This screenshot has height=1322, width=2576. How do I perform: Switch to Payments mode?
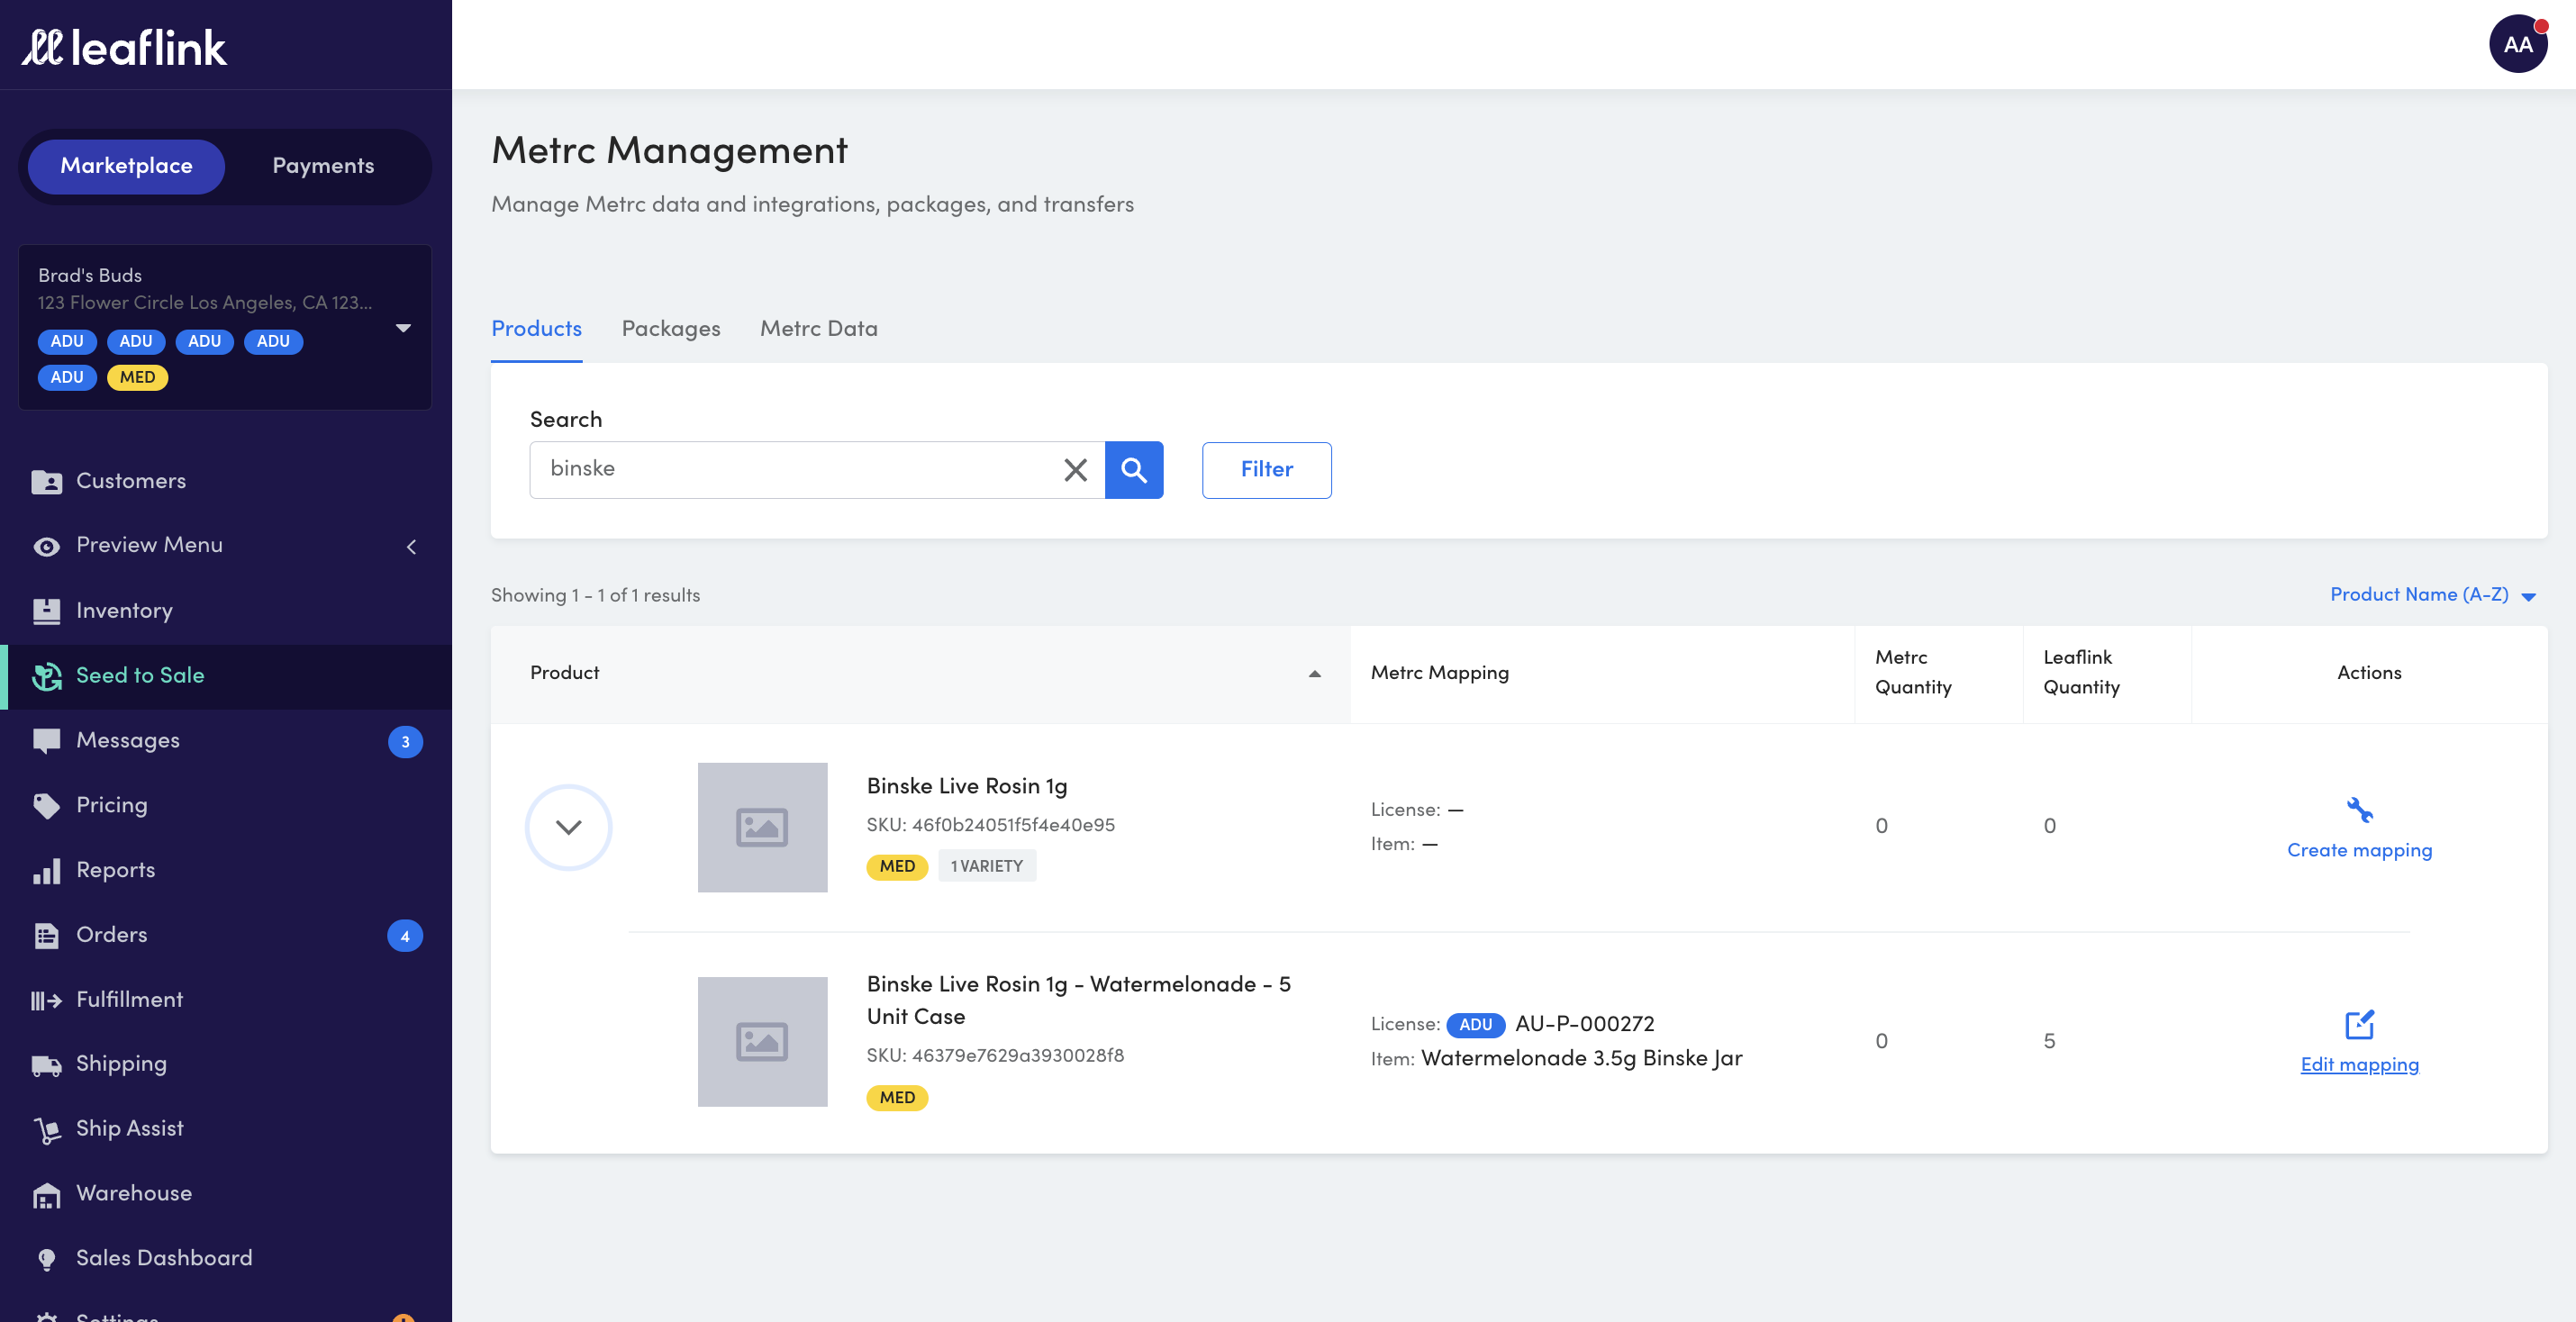[323, 166]
